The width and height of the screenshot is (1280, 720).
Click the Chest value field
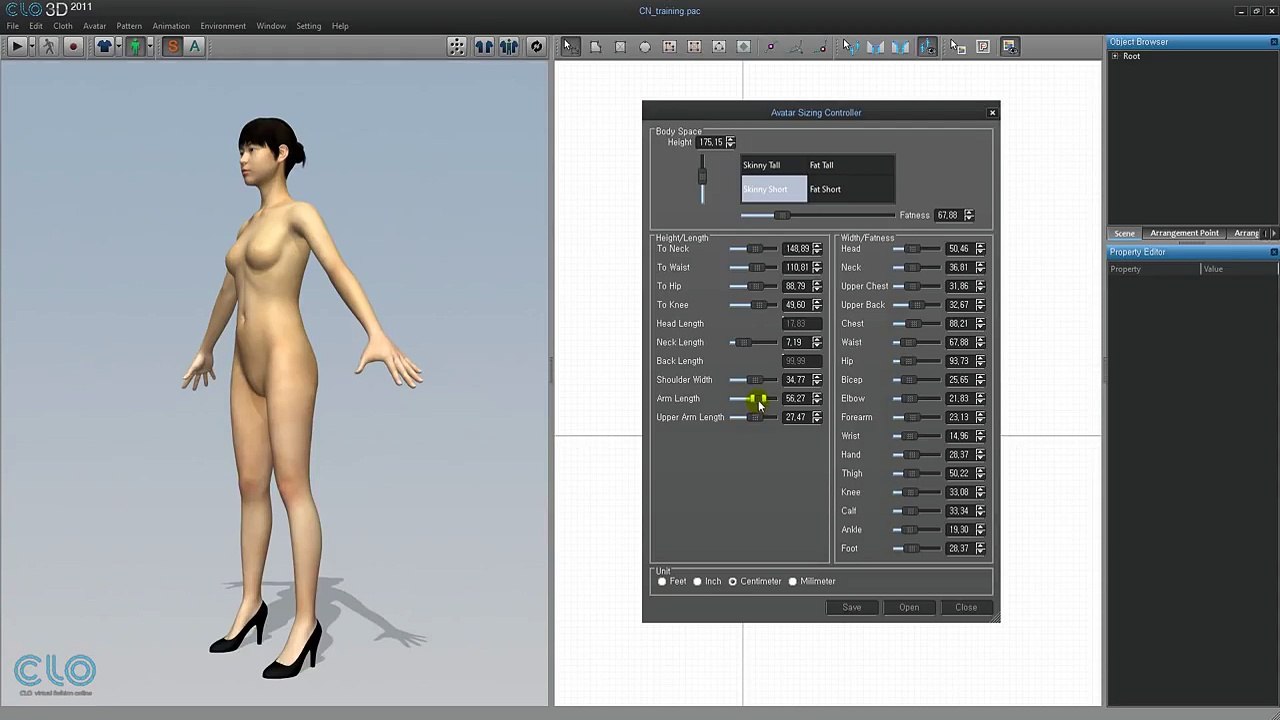click(959, 323)
